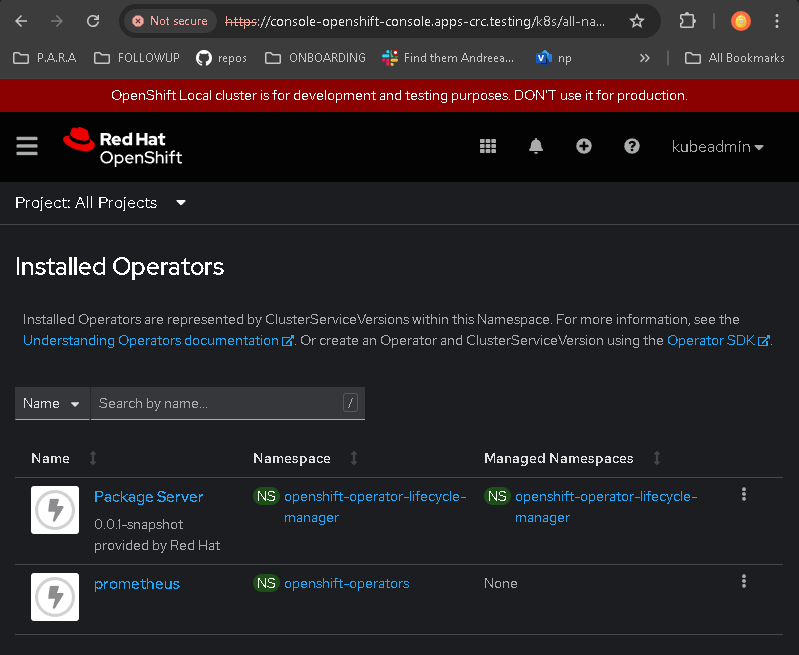Click the prometheus operator logo

[x=55, y=597]
